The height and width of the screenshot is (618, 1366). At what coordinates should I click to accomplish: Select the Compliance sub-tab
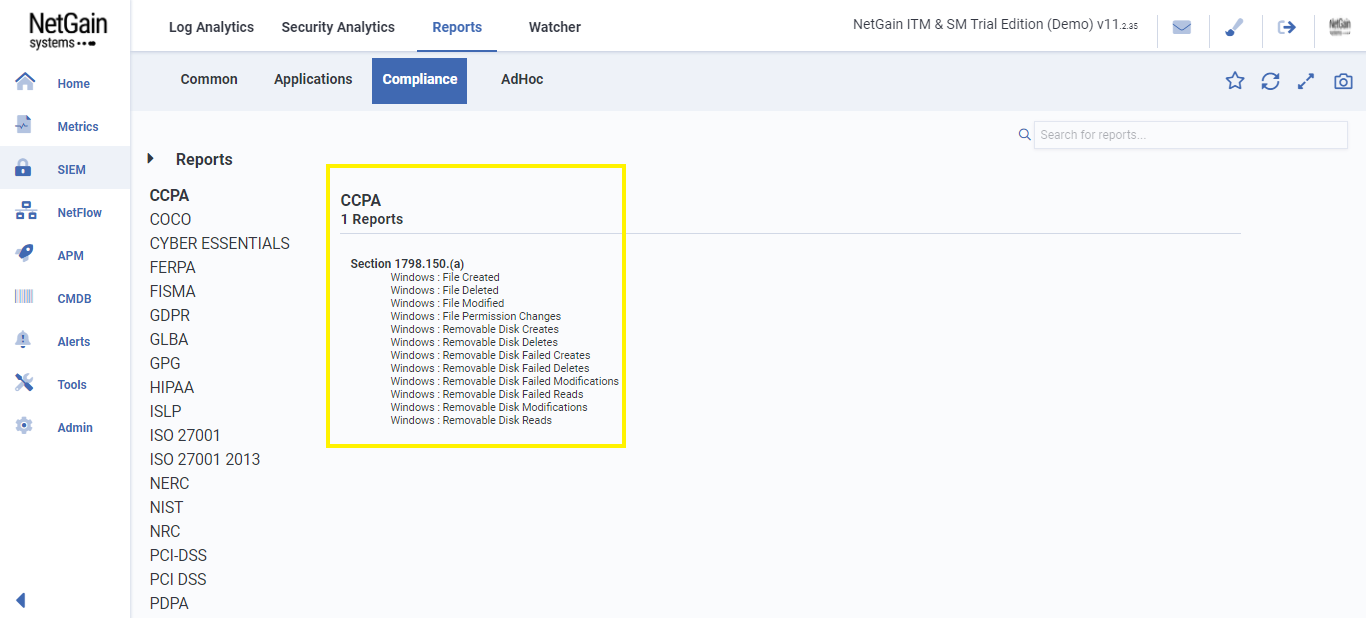pyautogui.click(x=420, y=80)
